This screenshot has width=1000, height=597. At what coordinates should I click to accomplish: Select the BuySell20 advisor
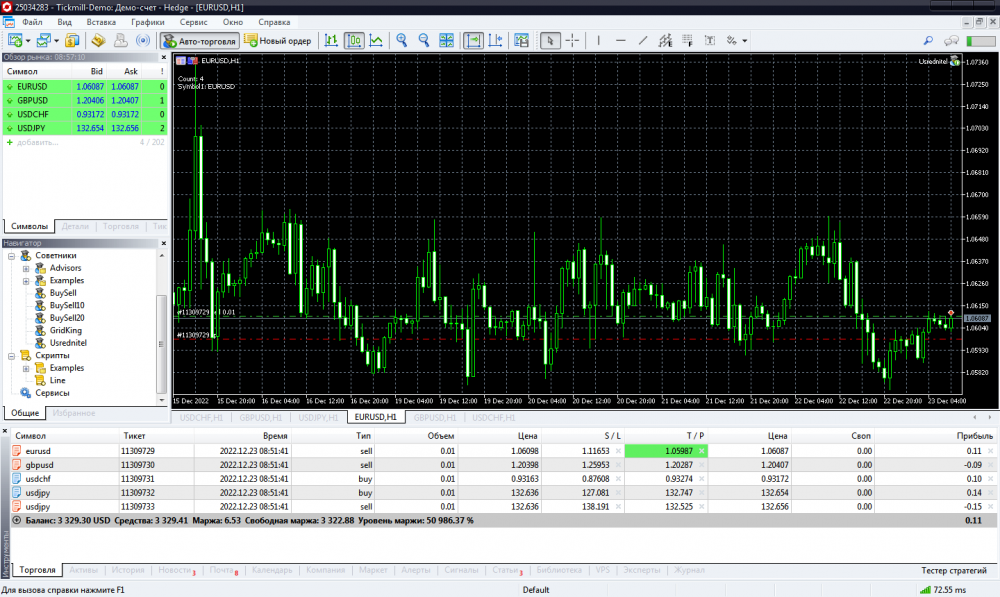point(67,318)
